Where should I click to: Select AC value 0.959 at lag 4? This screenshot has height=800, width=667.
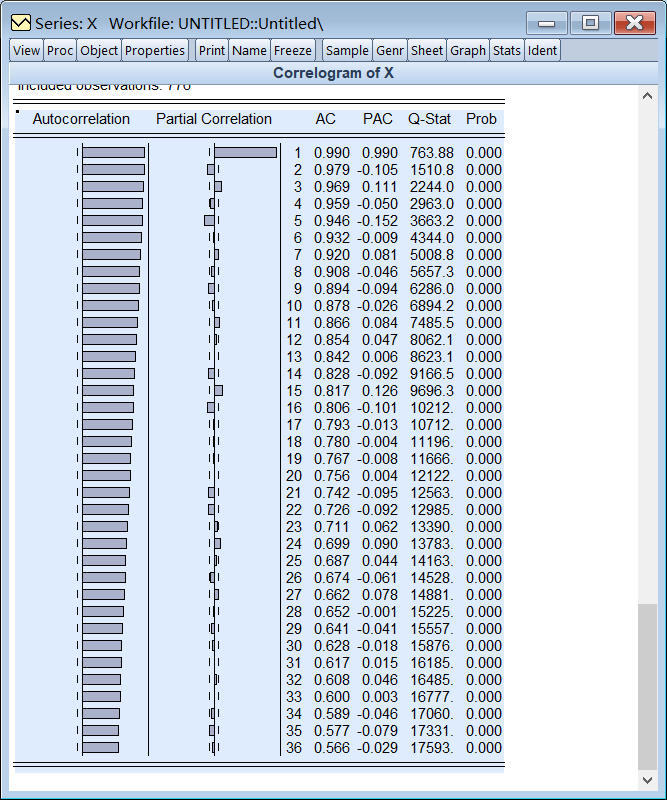coord(332,204)
